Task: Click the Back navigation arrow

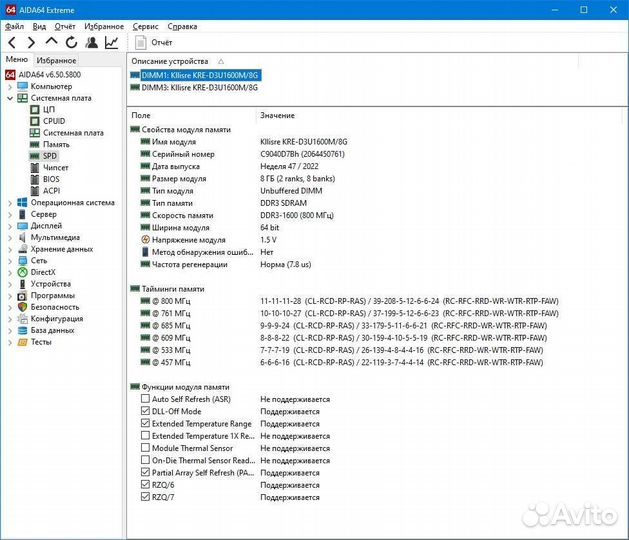Action: pyautogui.click(x=11, y=43)
